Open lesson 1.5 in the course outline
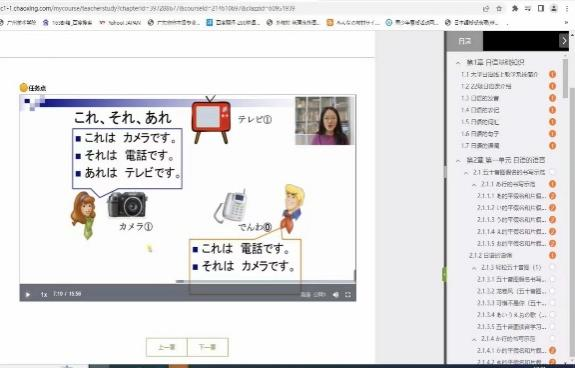Viewport: 575px width, 368px height. coord(480,122)
